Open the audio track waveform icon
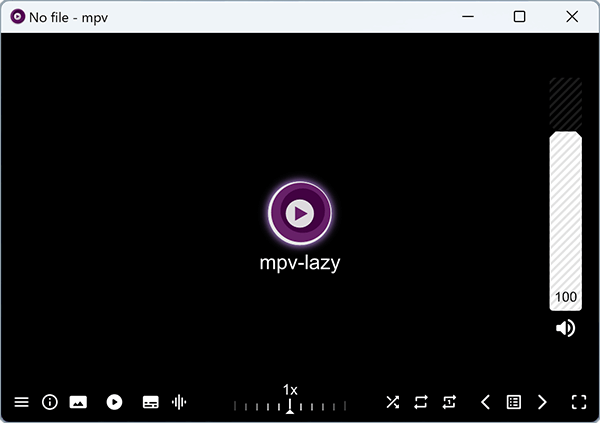The height and width of the screenshot is (423, 600). click(179, 402)
